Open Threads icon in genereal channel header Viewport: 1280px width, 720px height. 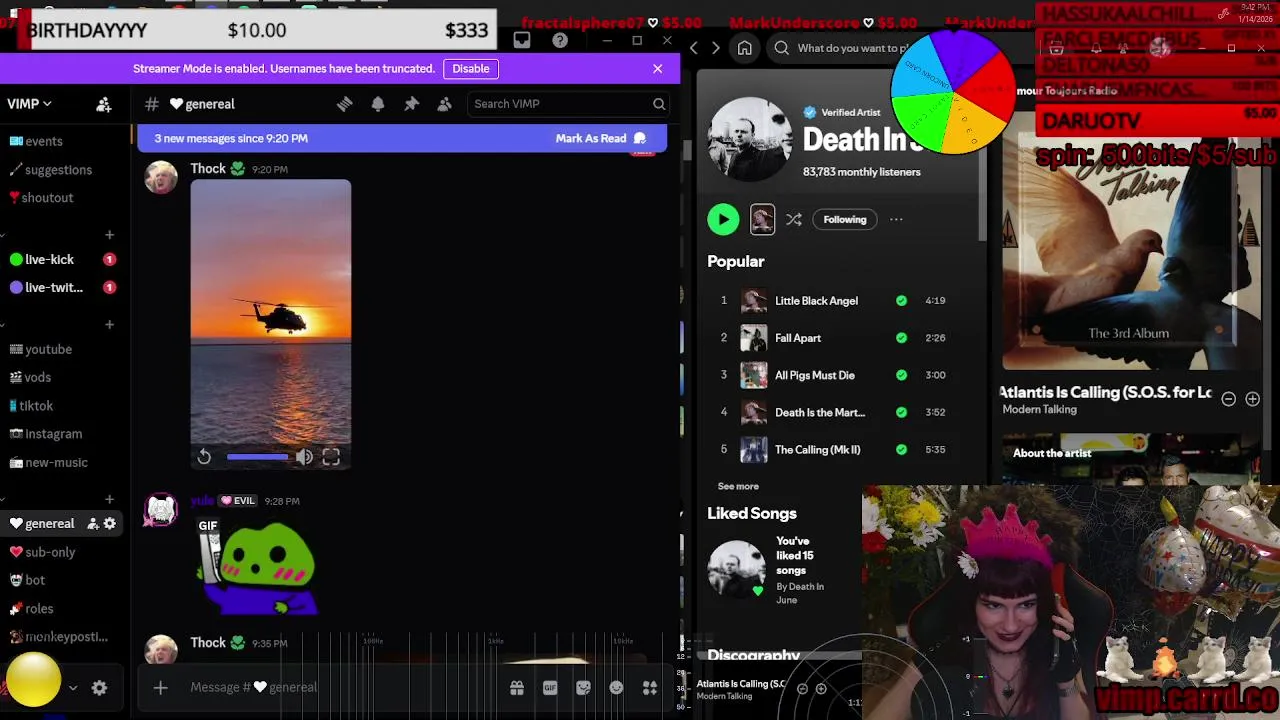point(344,104)
